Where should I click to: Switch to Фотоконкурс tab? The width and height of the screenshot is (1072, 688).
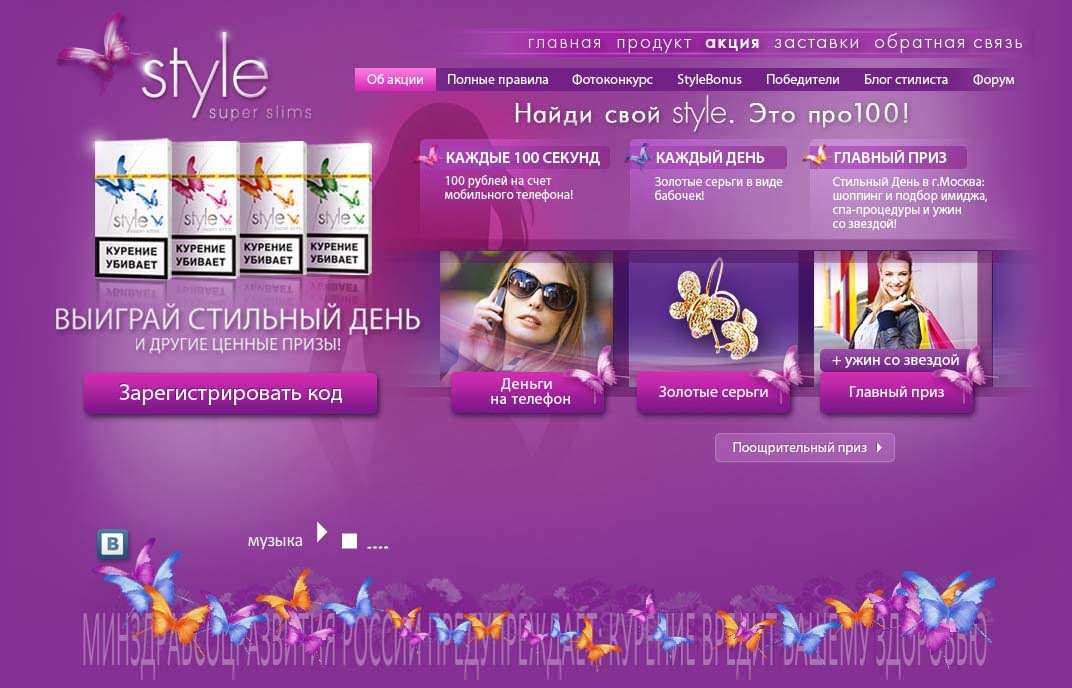click(613, 79)
